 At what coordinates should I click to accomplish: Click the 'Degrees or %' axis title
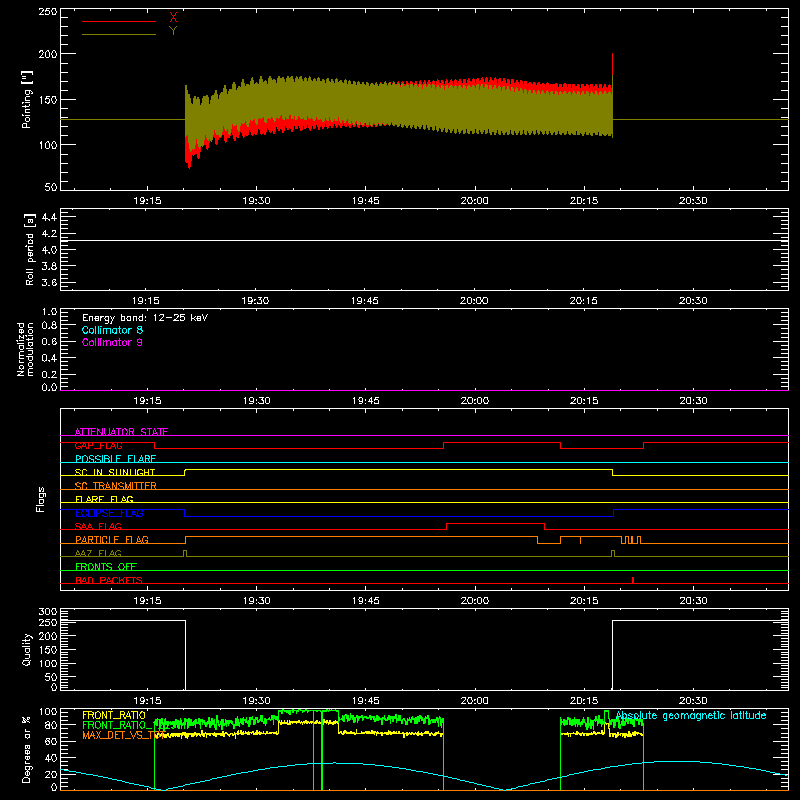(27, 749)
